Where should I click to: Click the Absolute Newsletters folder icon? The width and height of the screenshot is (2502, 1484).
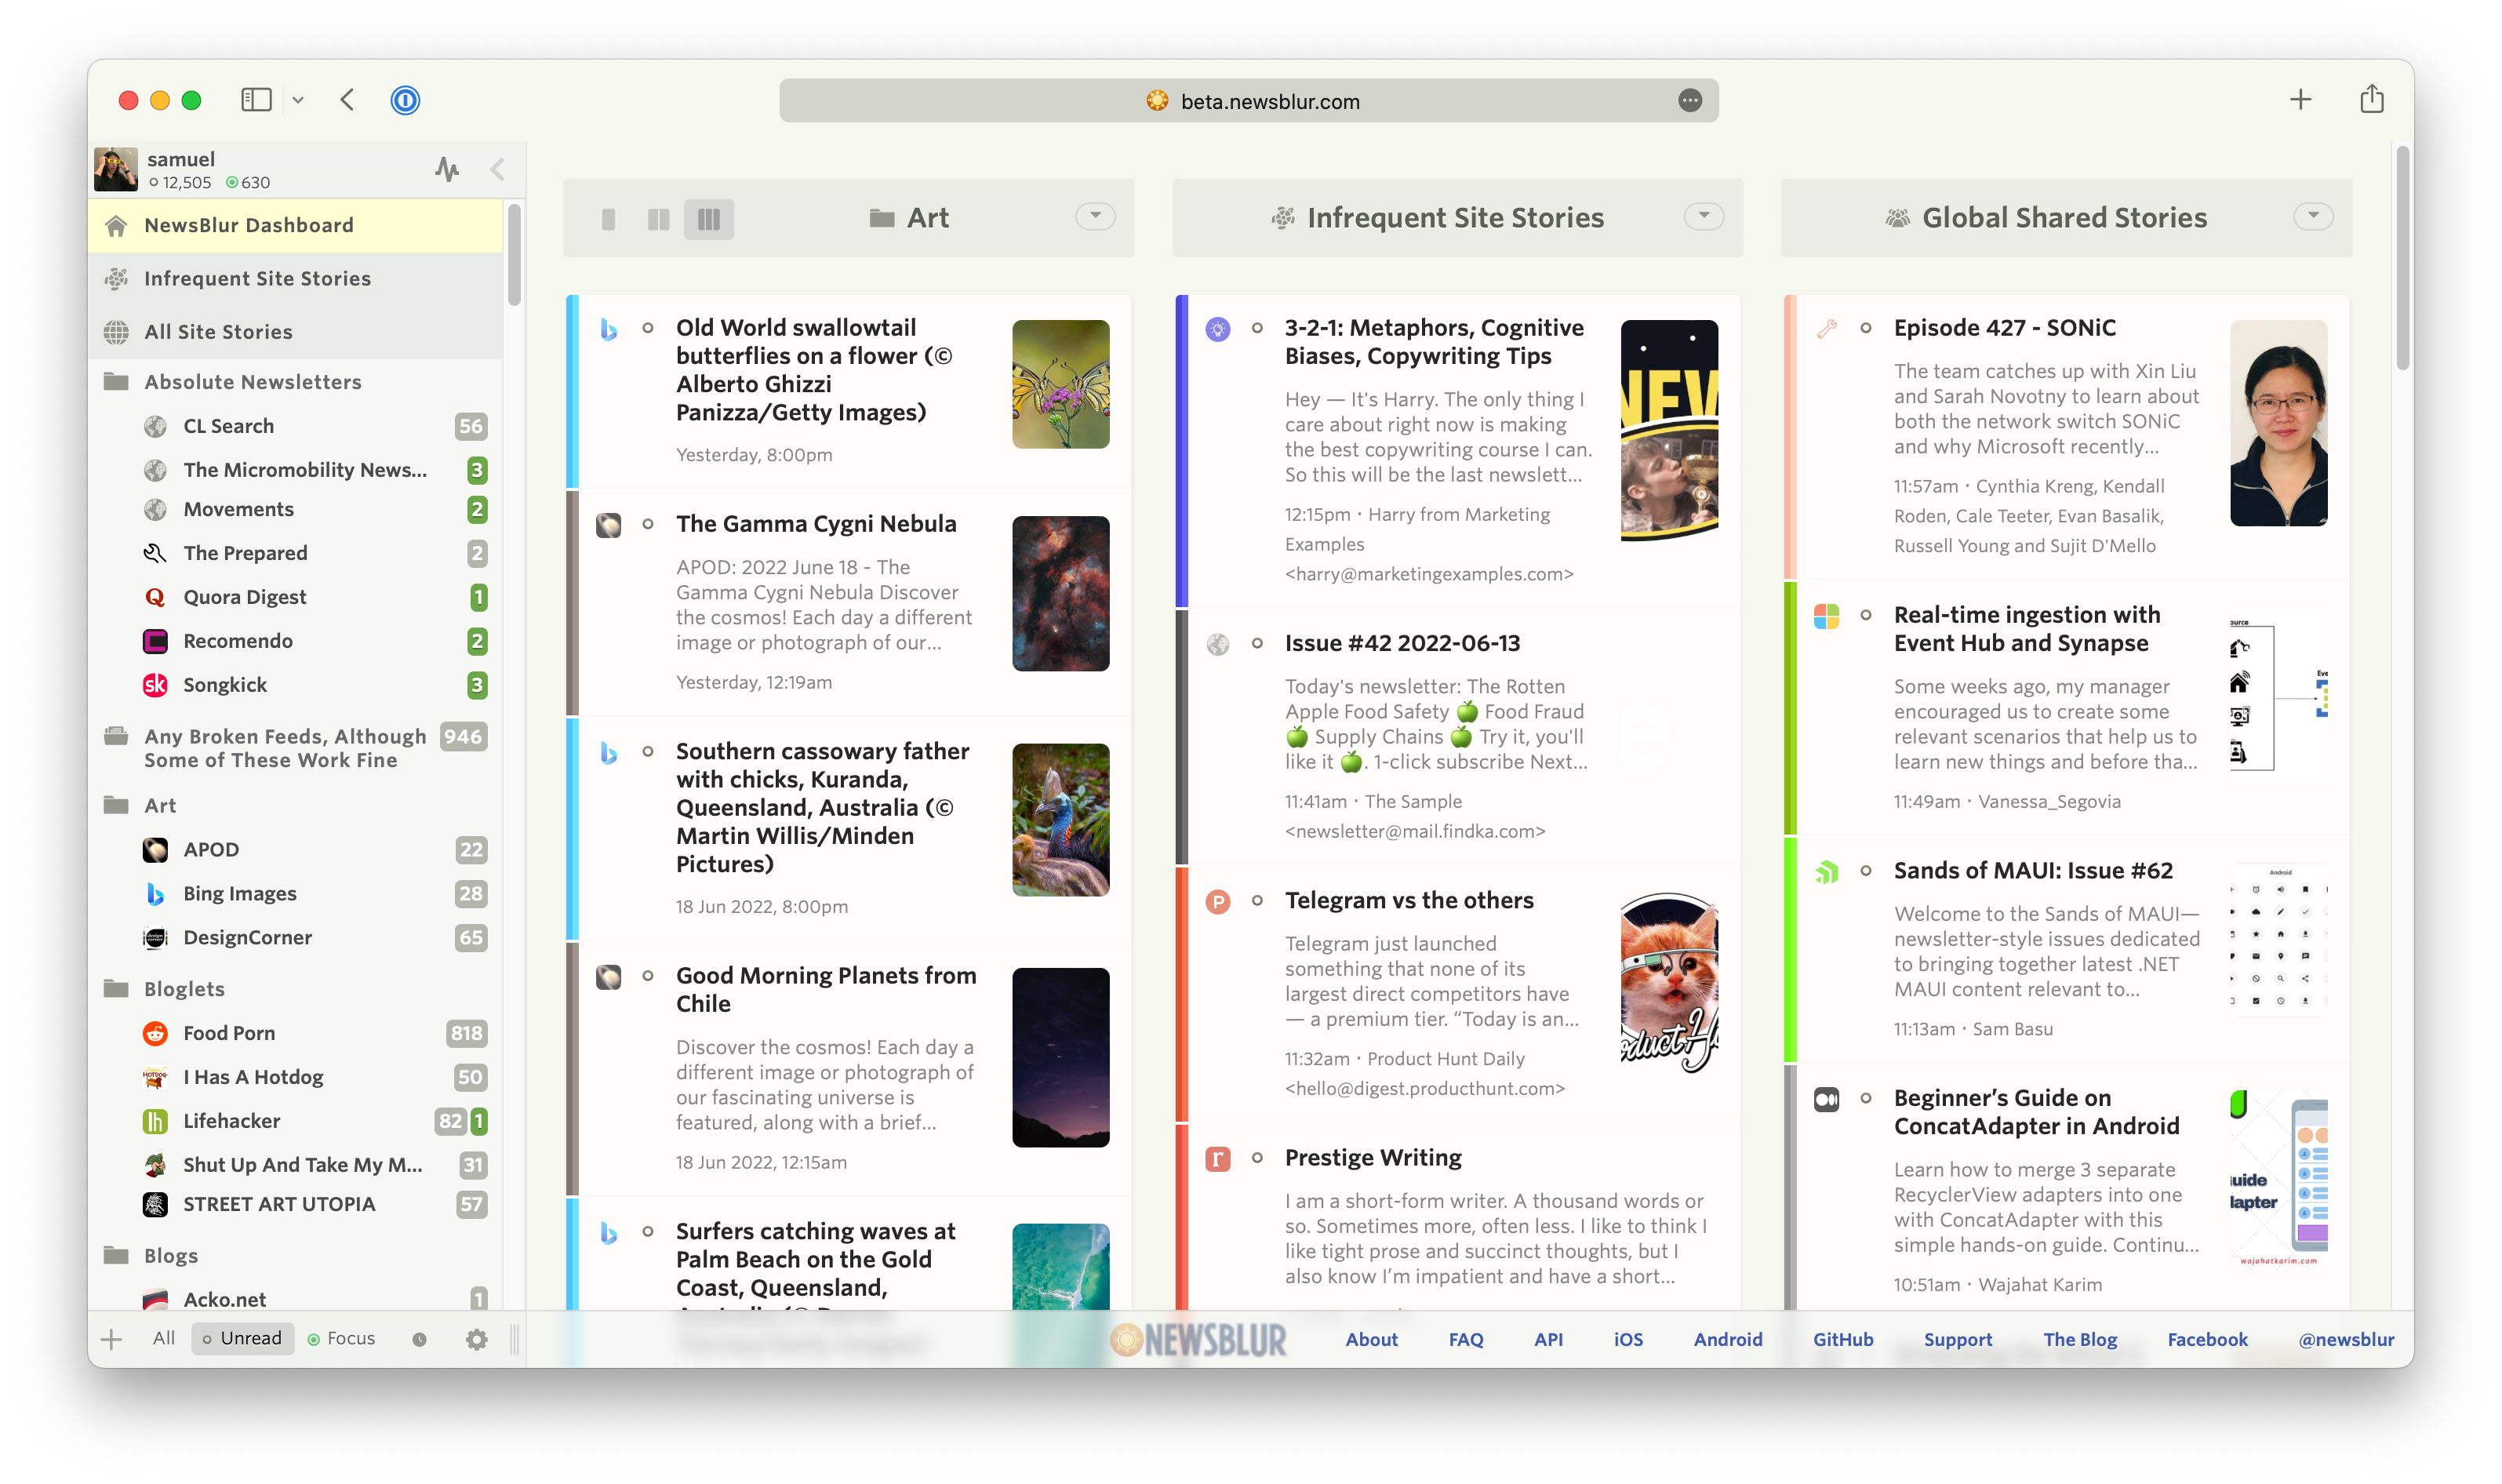(116, 381)
